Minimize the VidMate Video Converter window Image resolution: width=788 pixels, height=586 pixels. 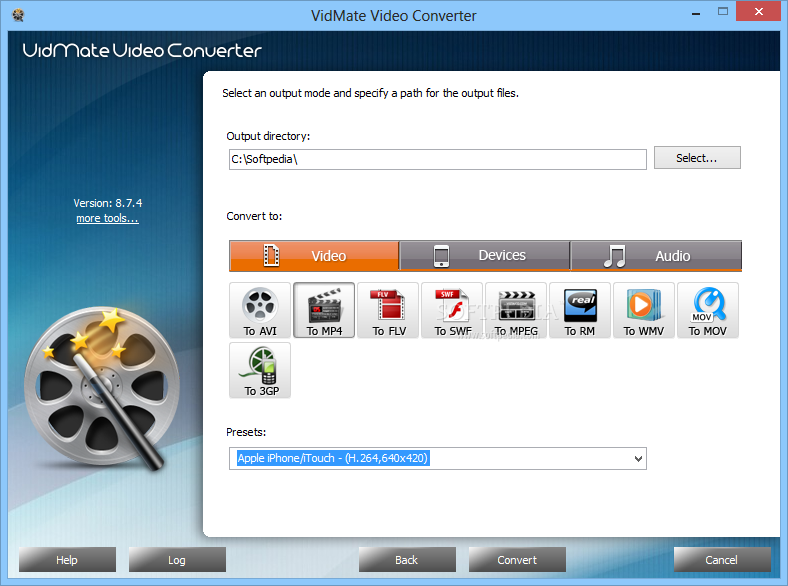point(696,12)
